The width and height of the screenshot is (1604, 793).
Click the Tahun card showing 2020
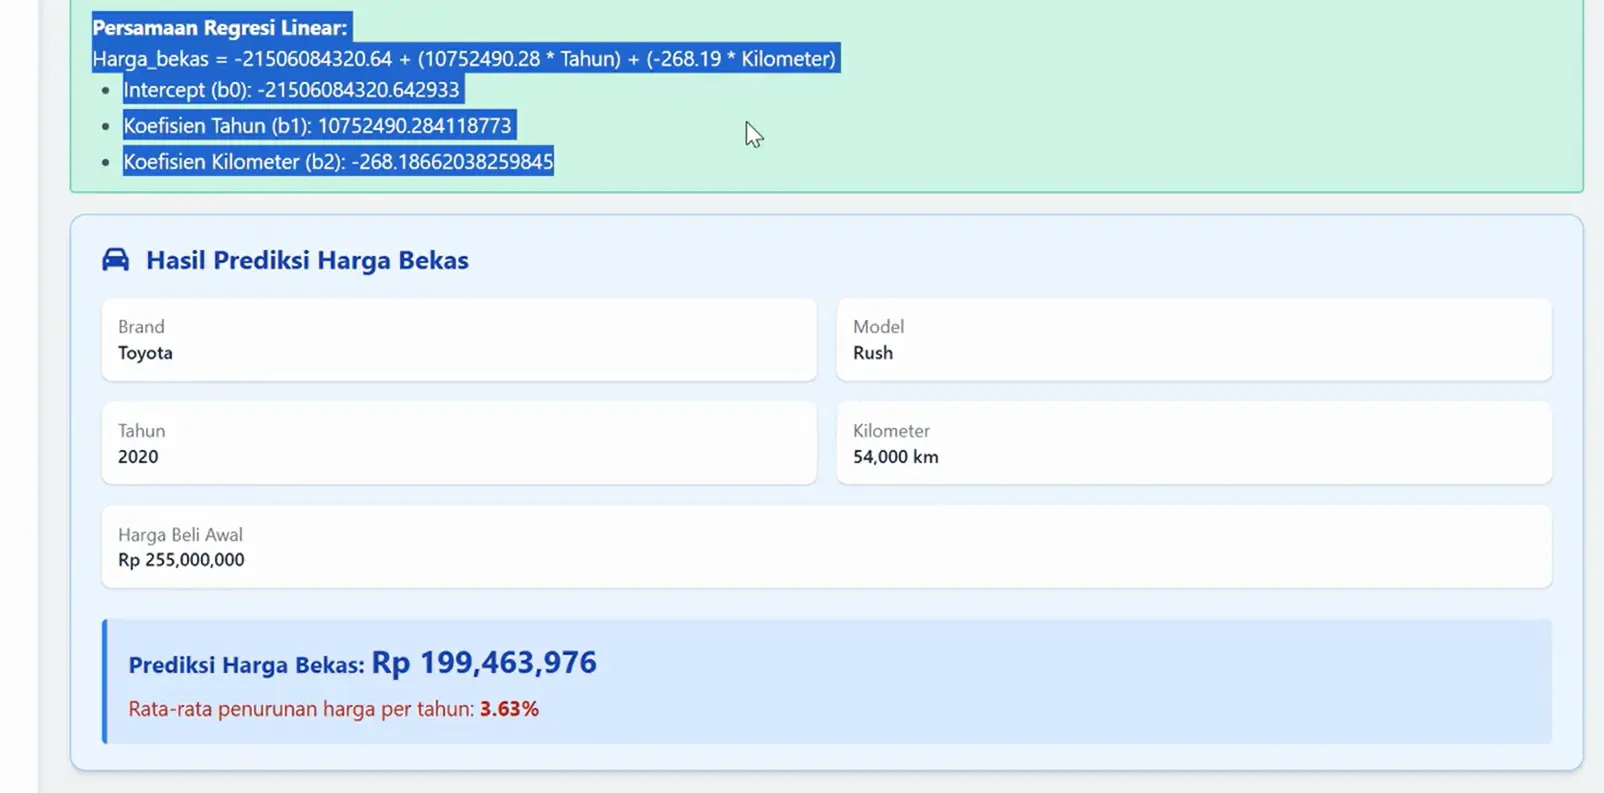459,443
